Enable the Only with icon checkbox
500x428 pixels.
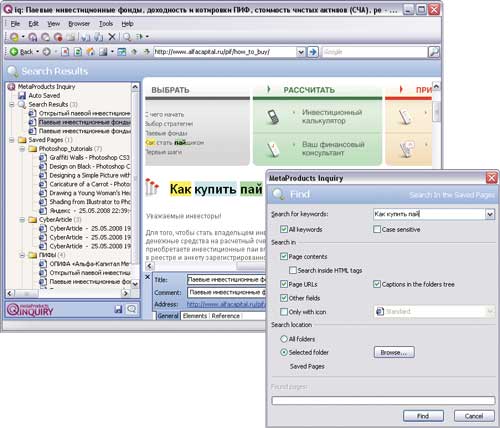[284, 312]
